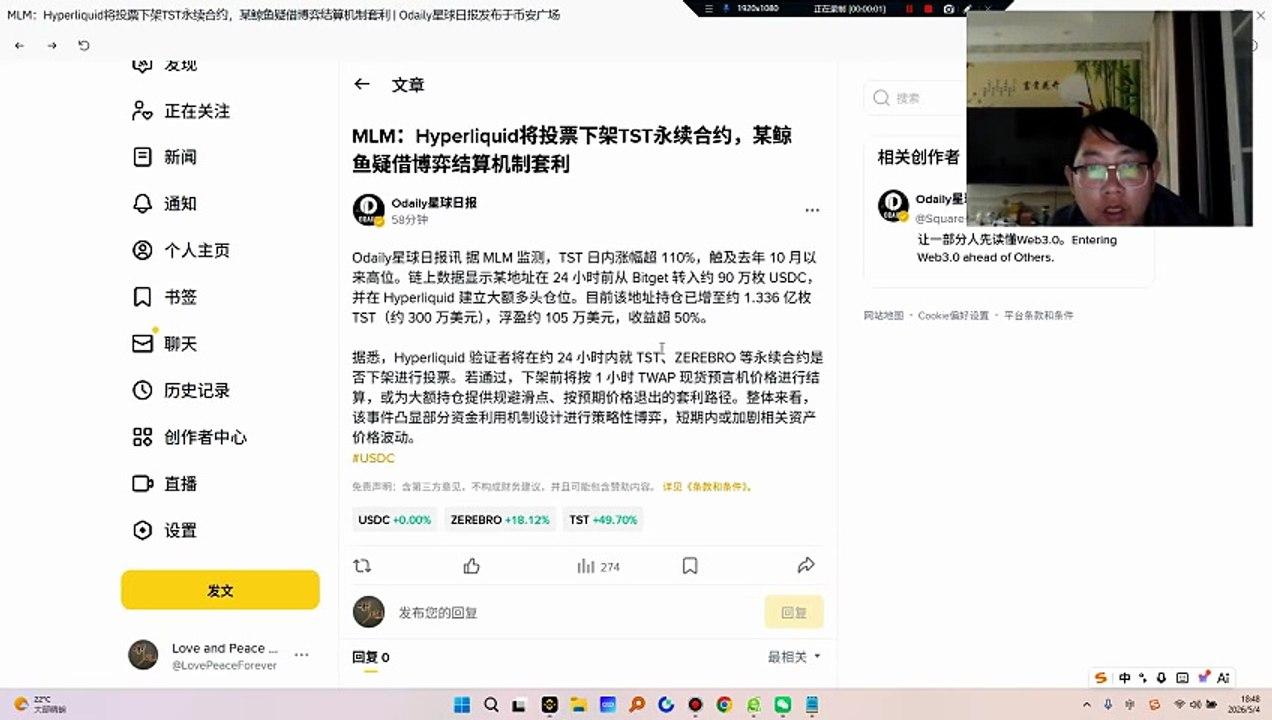Open 书签 (Bookmarks) in sidebar
This screenshot has height=720, width=1272.
(x=165, y=297)
